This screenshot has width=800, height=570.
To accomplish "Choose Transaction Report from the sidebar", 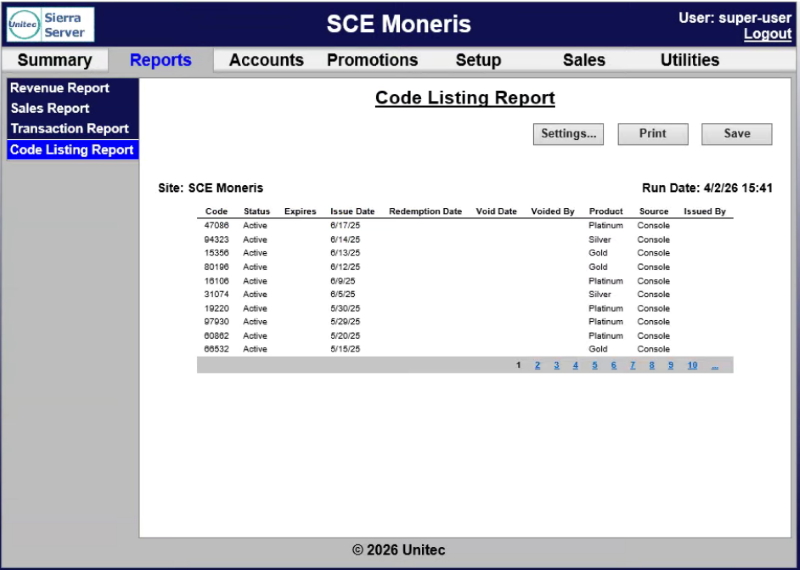I will [x=69, y=129].
